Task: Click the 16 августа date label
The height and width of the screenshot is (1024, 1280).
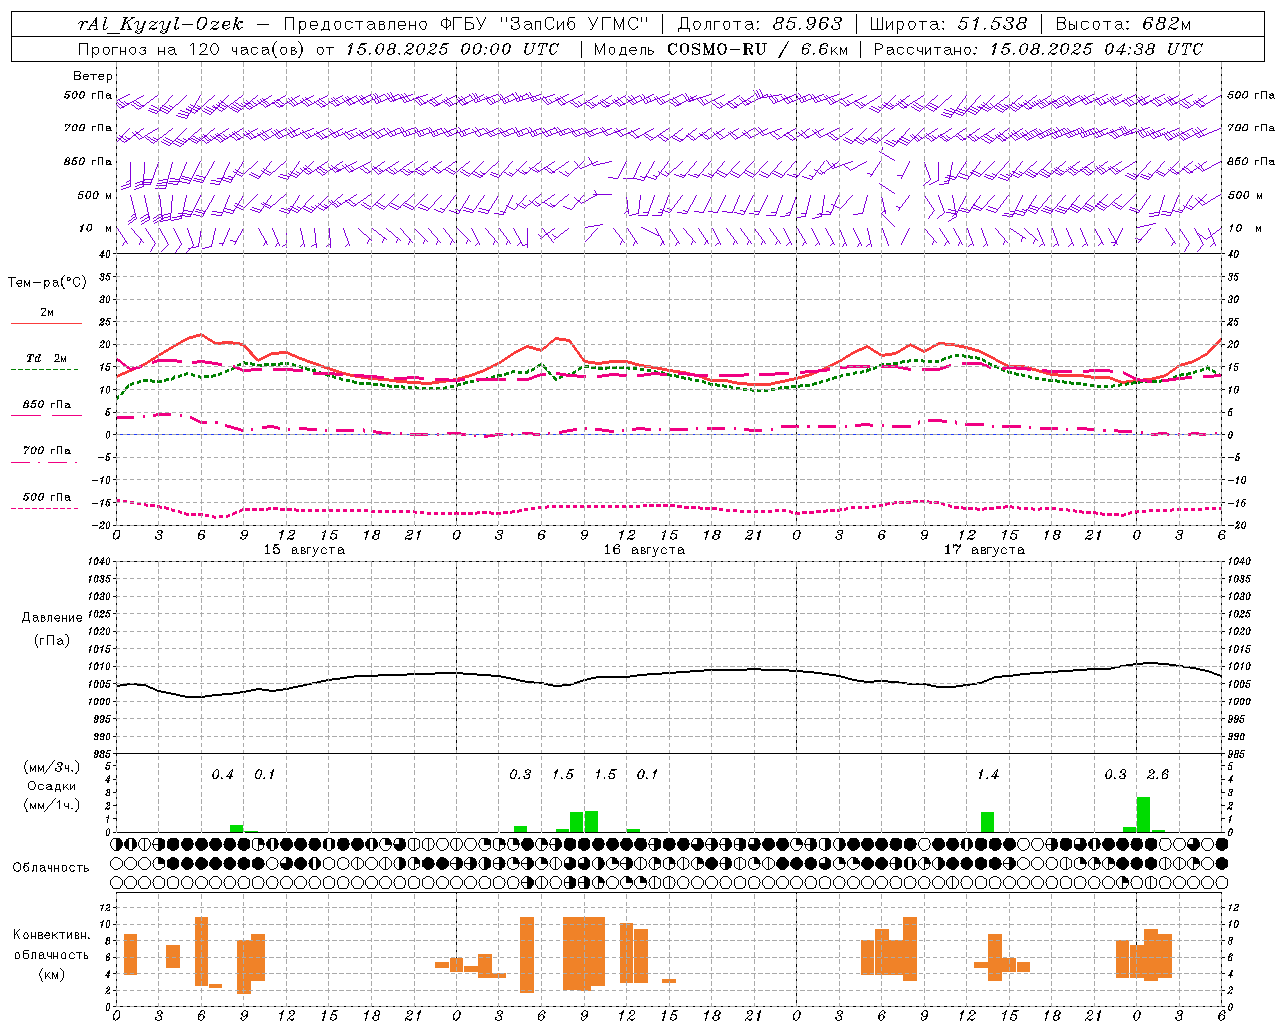Action: (x=644, y=550)
